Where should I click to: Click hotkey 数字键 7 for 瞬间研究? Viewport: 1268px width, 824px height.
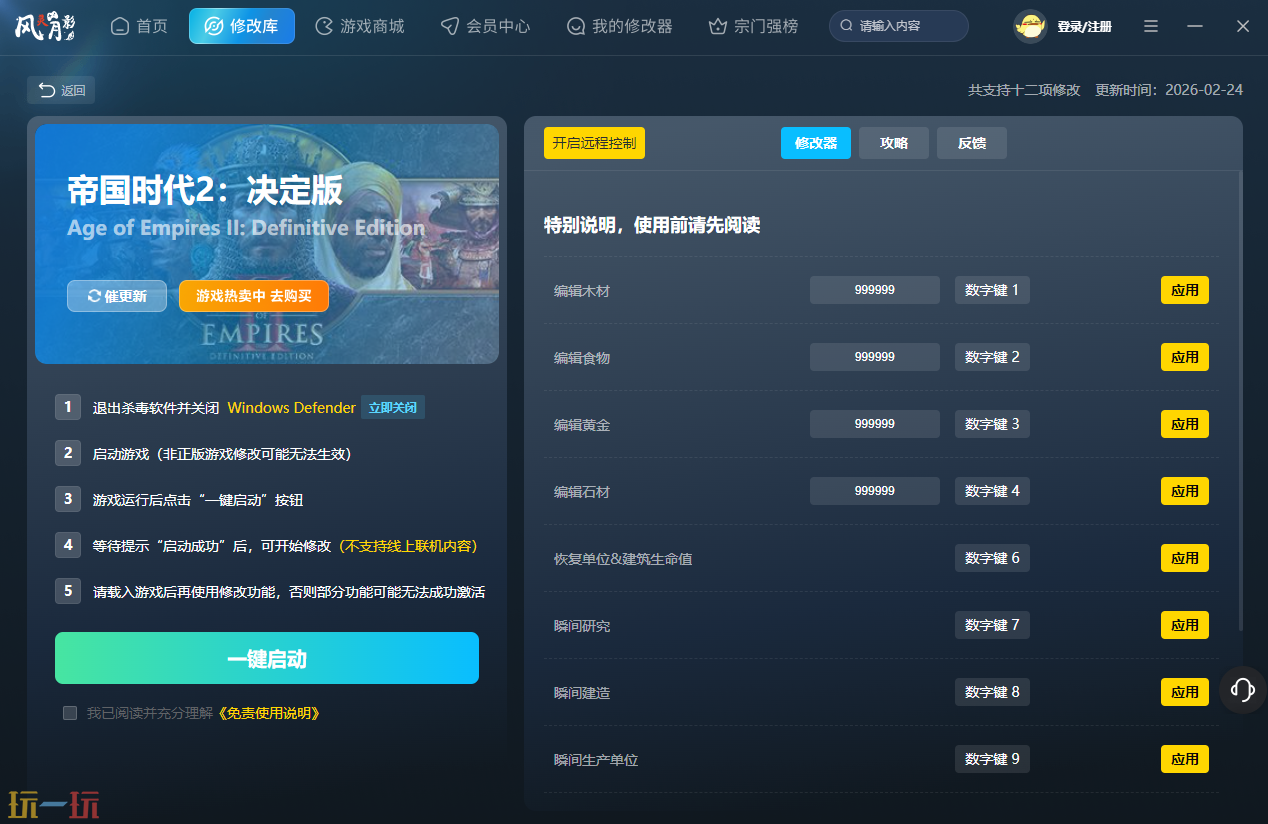click(x=992, y=625)
